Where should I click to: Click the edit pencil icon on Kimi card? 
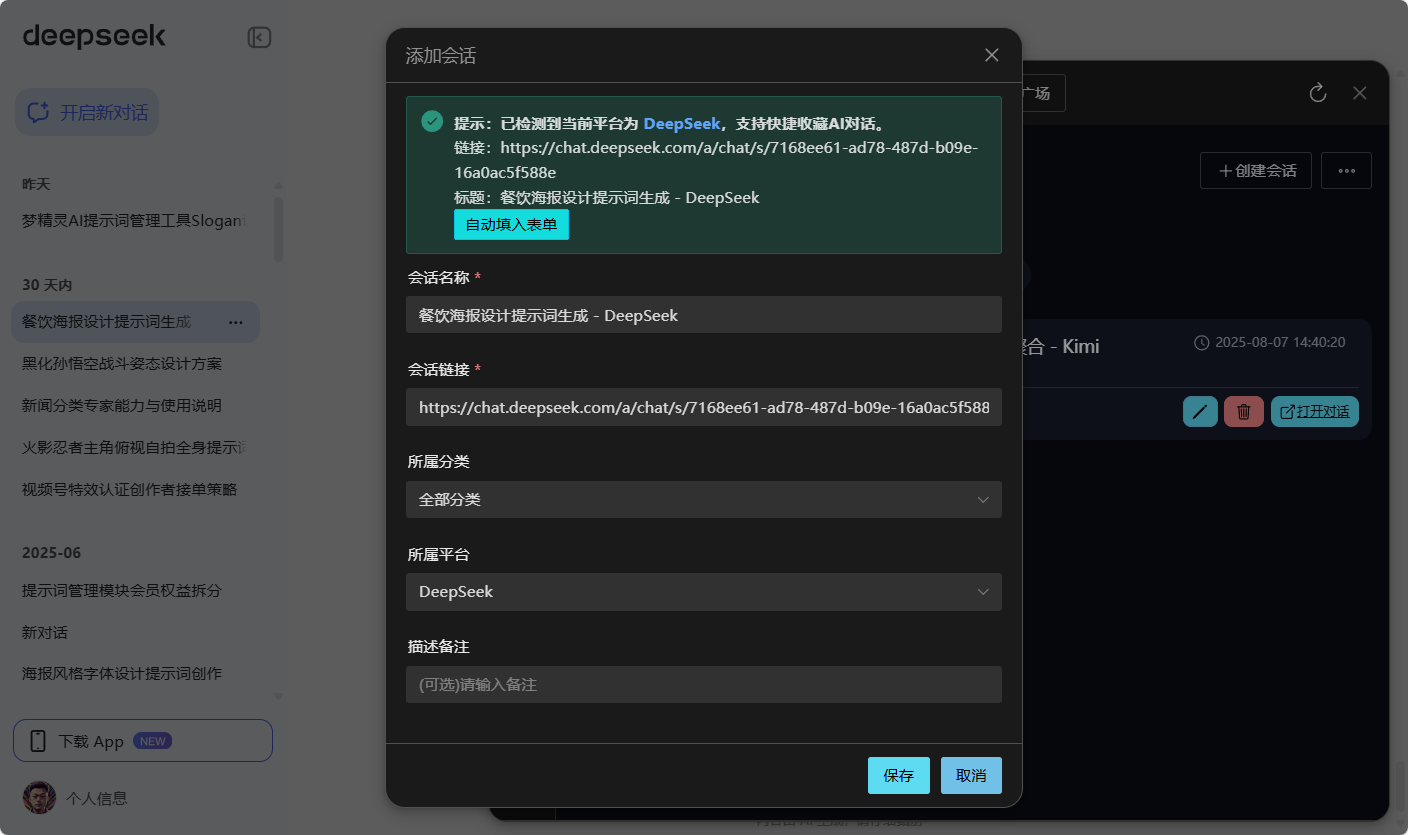pyautogui.click(x=1200, y=412)
